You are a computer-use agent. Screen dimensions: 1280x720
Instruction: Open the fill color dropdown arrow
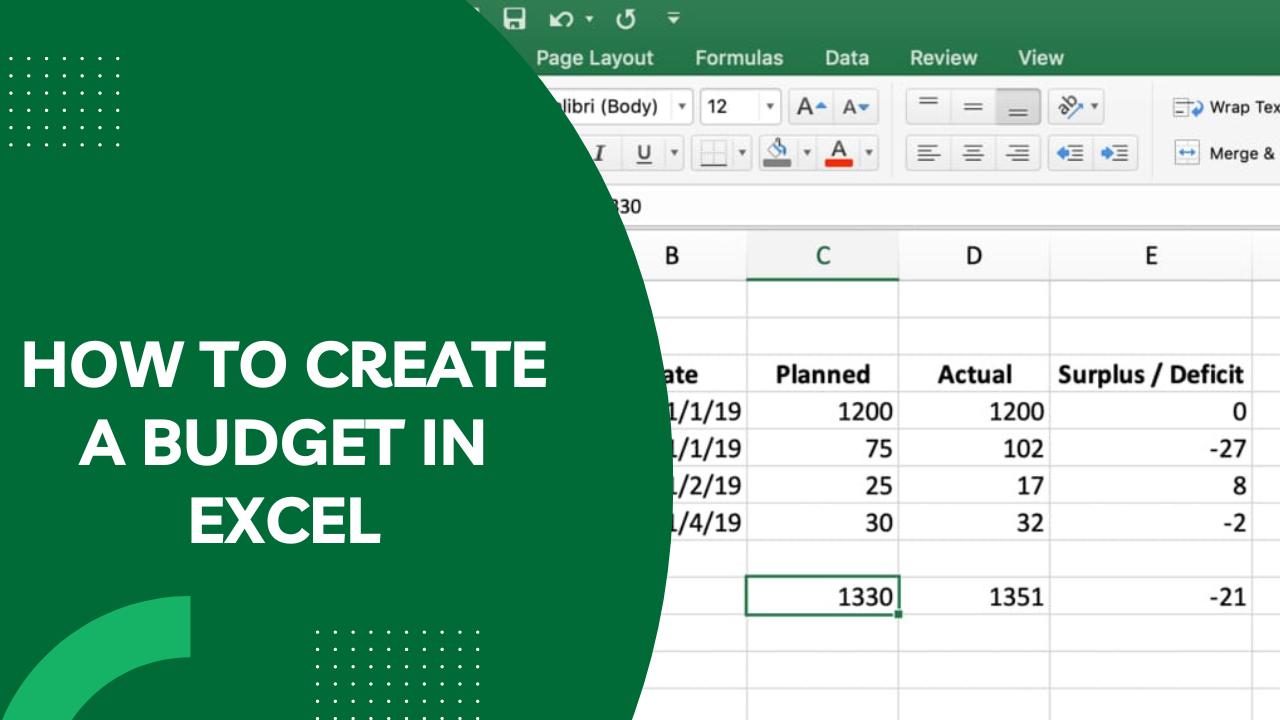(807, 153)
